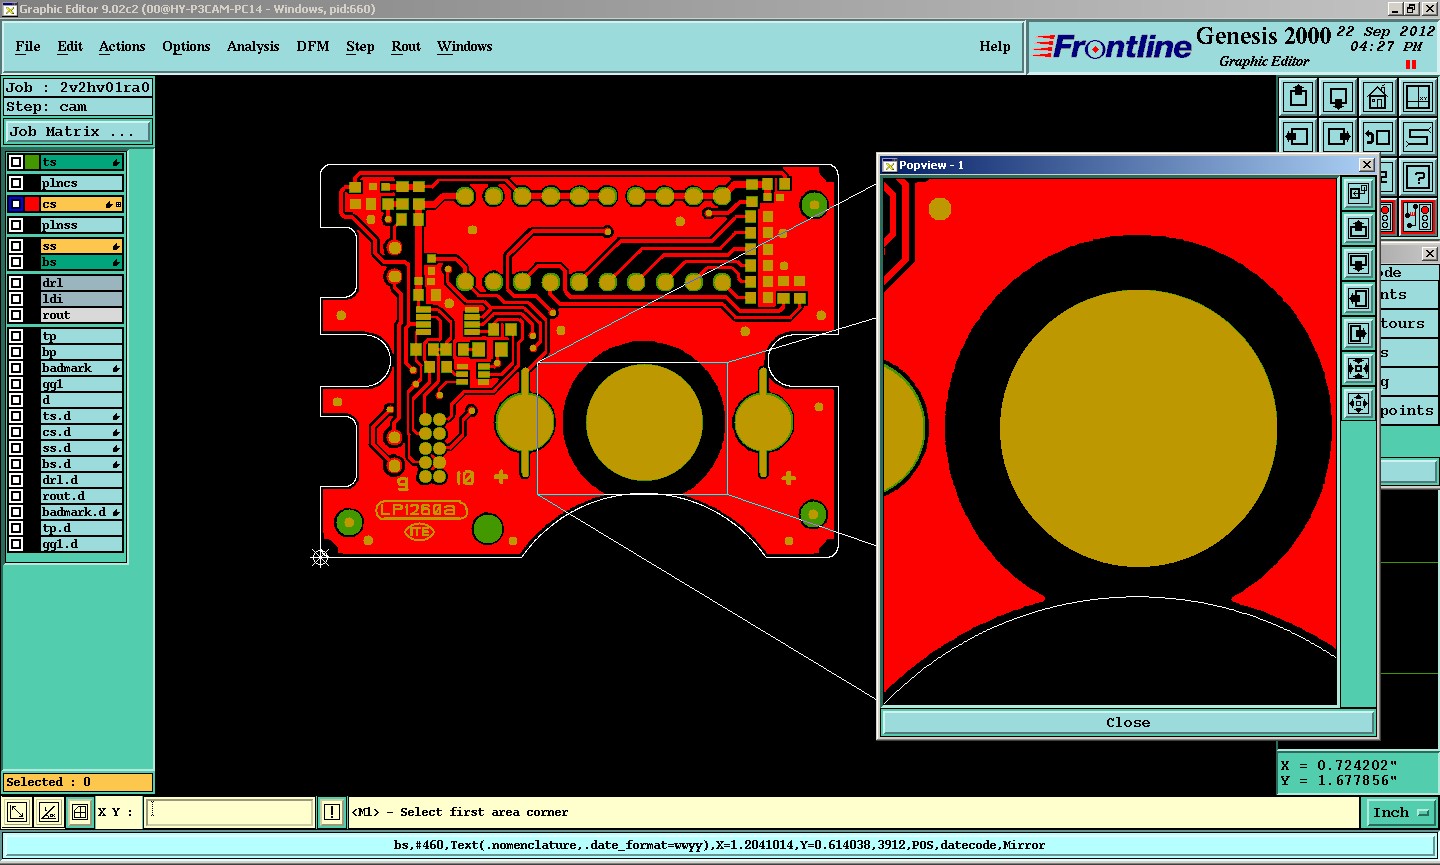
Task: Click the pan left icon in main toolbar
Action: pos(1298,137)
